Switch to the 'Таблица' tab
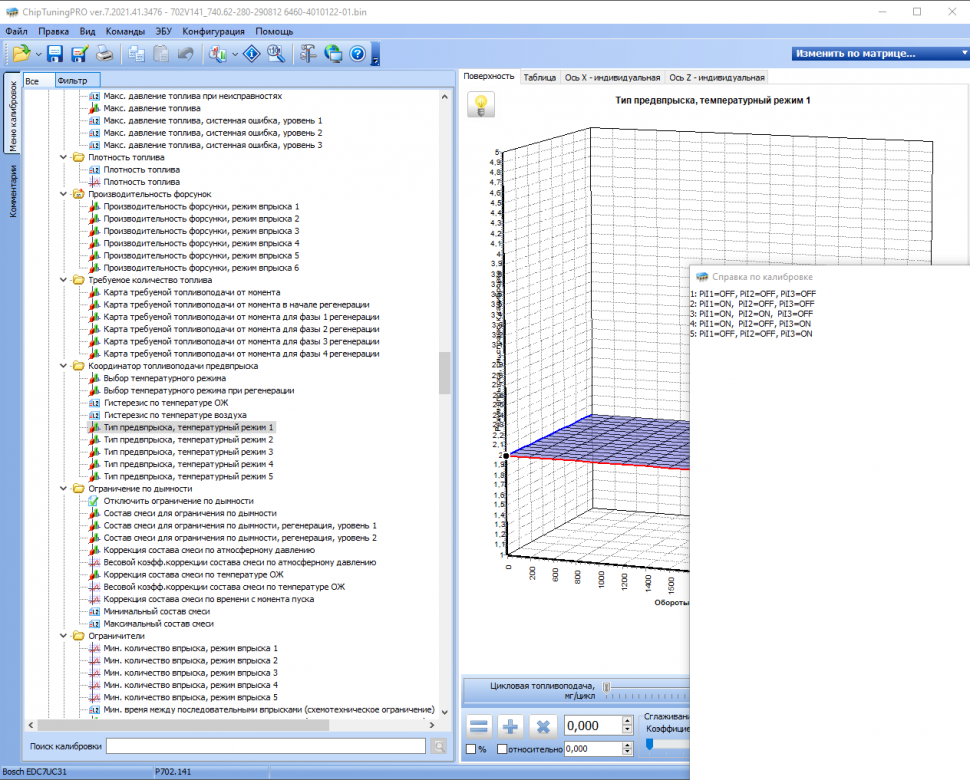This screenshot has width=970, height=780. coord(540,77)
